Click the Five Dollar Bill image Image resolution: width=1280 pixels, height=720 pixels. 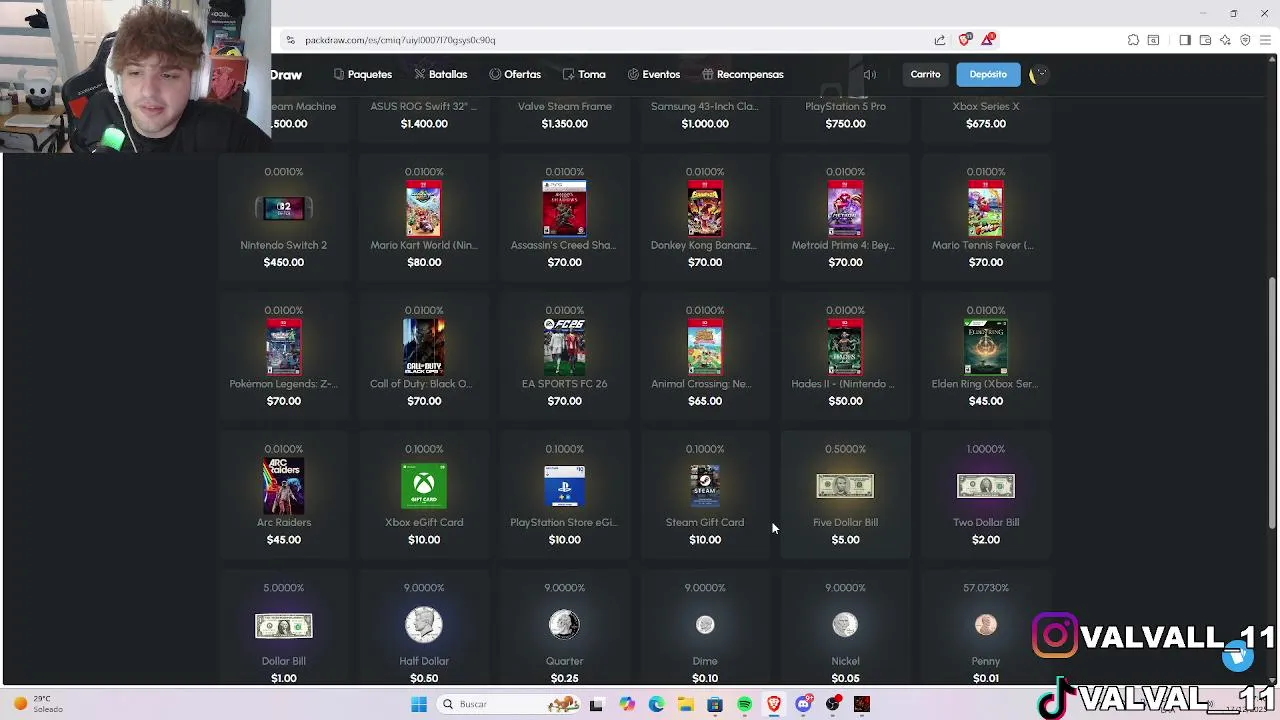pyautogui.click(x=845, y=486)
